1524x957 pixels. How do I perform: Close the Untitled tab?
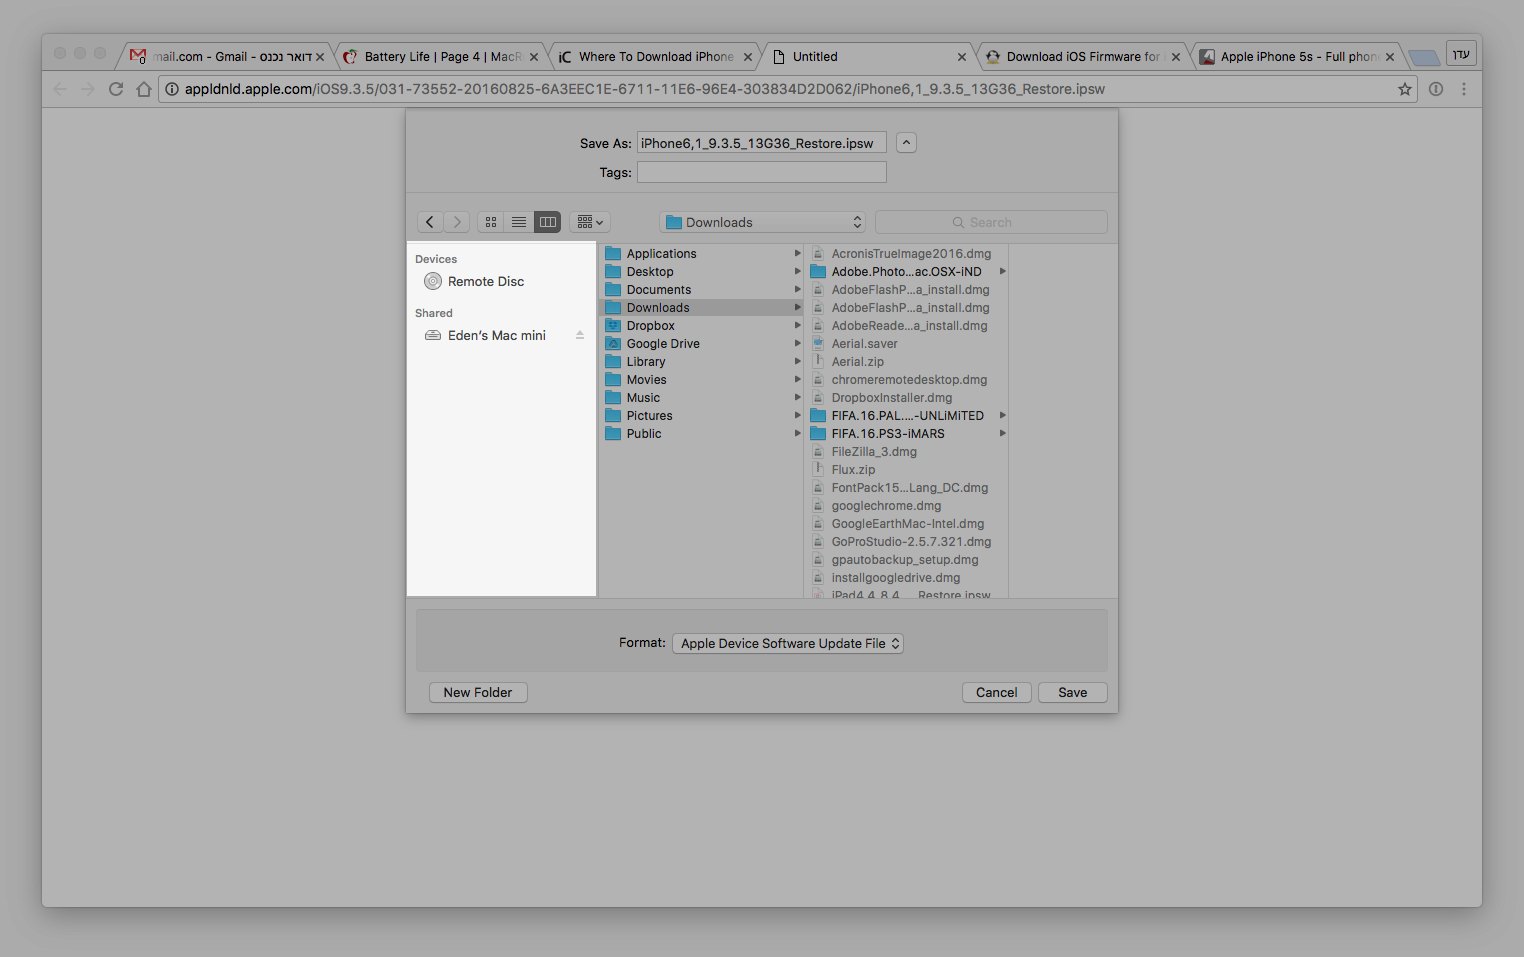[x=962, y=57]
